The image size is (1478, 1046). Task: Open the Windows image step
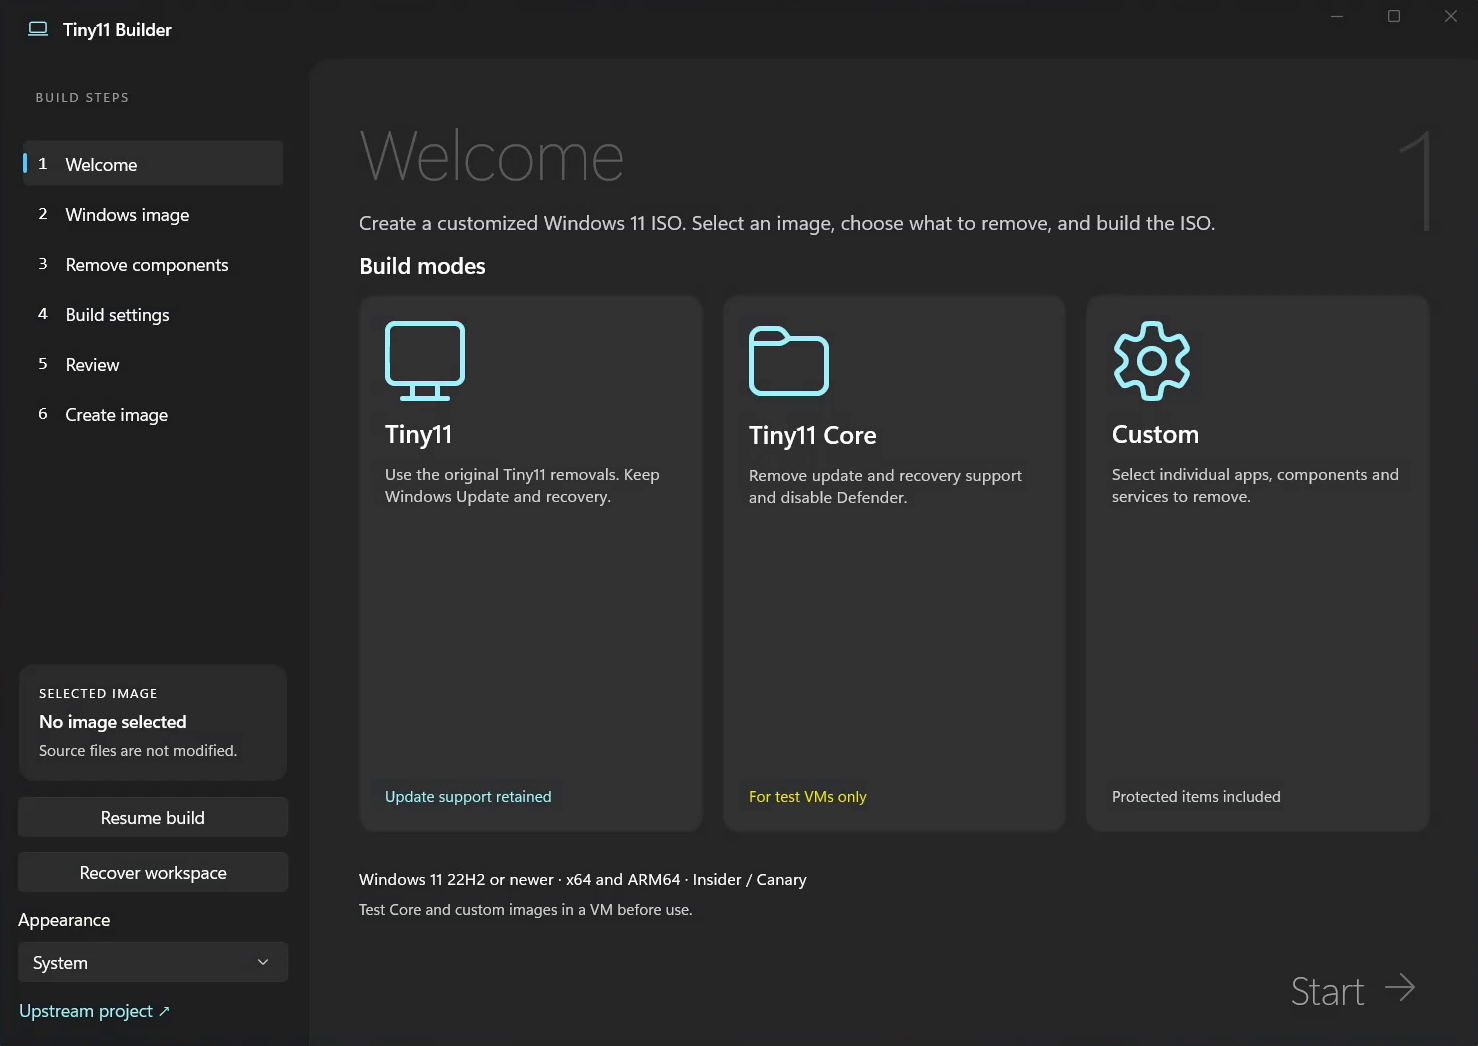click(x=153, y=214)
